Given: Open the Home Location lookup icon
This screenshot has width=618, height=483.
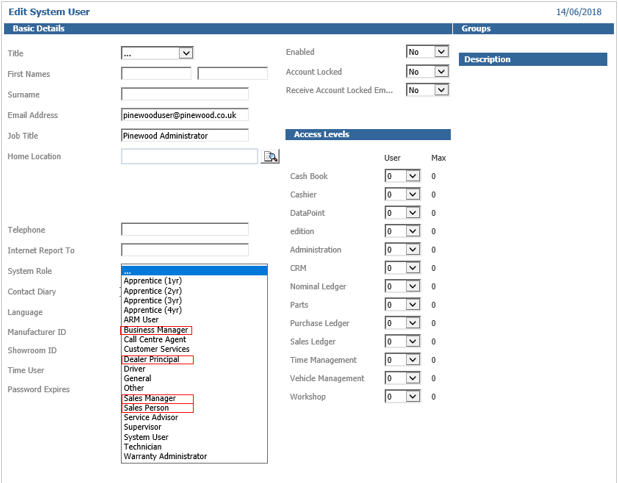Looking at the screenshot, I should pos(270,157).
